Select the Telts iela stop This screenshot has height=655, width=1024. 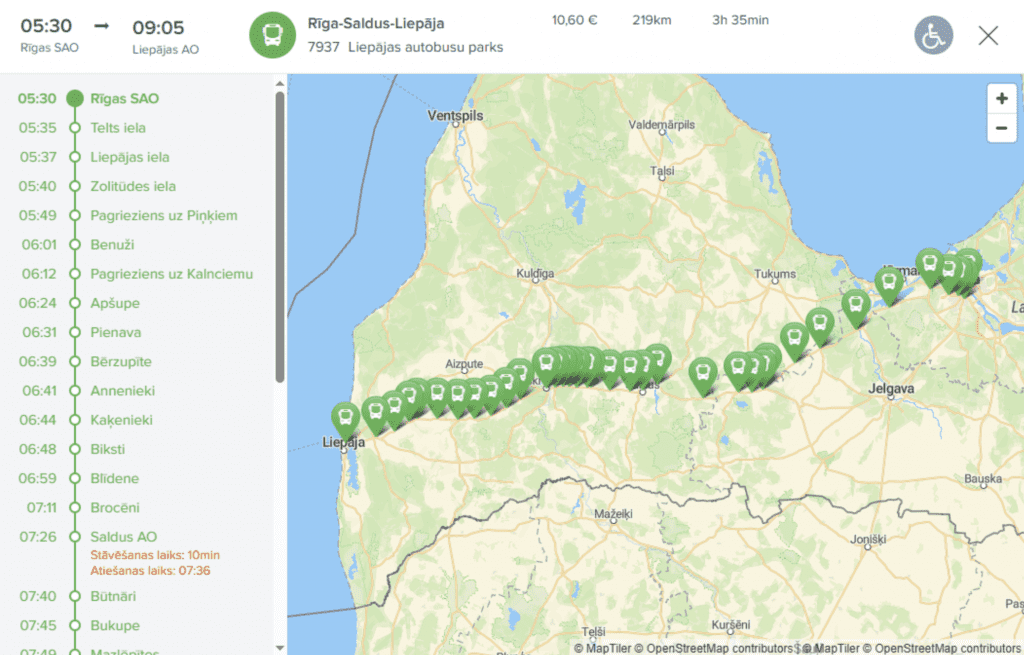(118, 128)
